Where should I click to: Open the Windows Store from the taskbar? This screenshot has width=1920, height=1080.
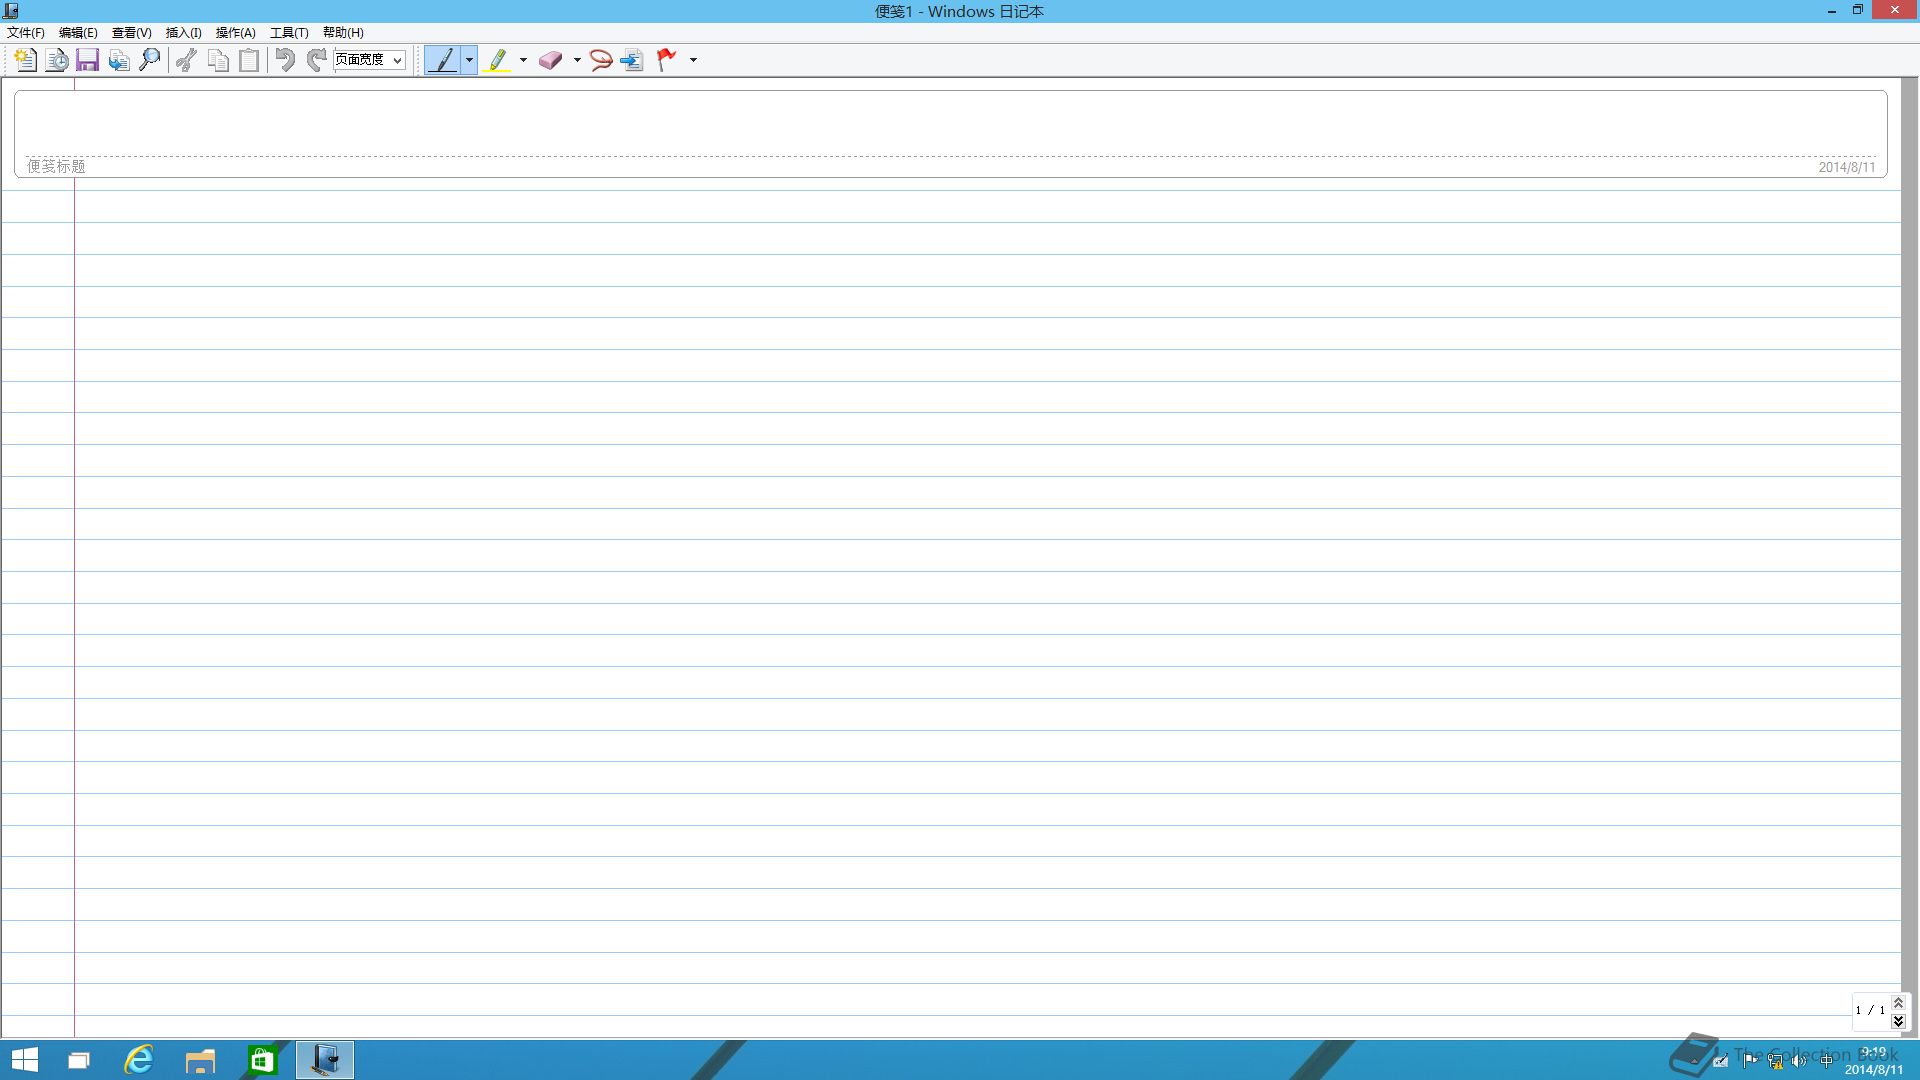click(262, 1060)
